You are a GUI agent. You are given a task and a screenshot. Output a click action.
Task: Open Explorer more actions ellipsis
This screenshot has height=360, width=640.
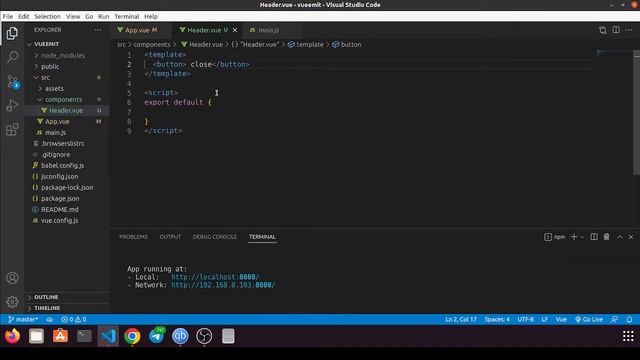point(98,30)
